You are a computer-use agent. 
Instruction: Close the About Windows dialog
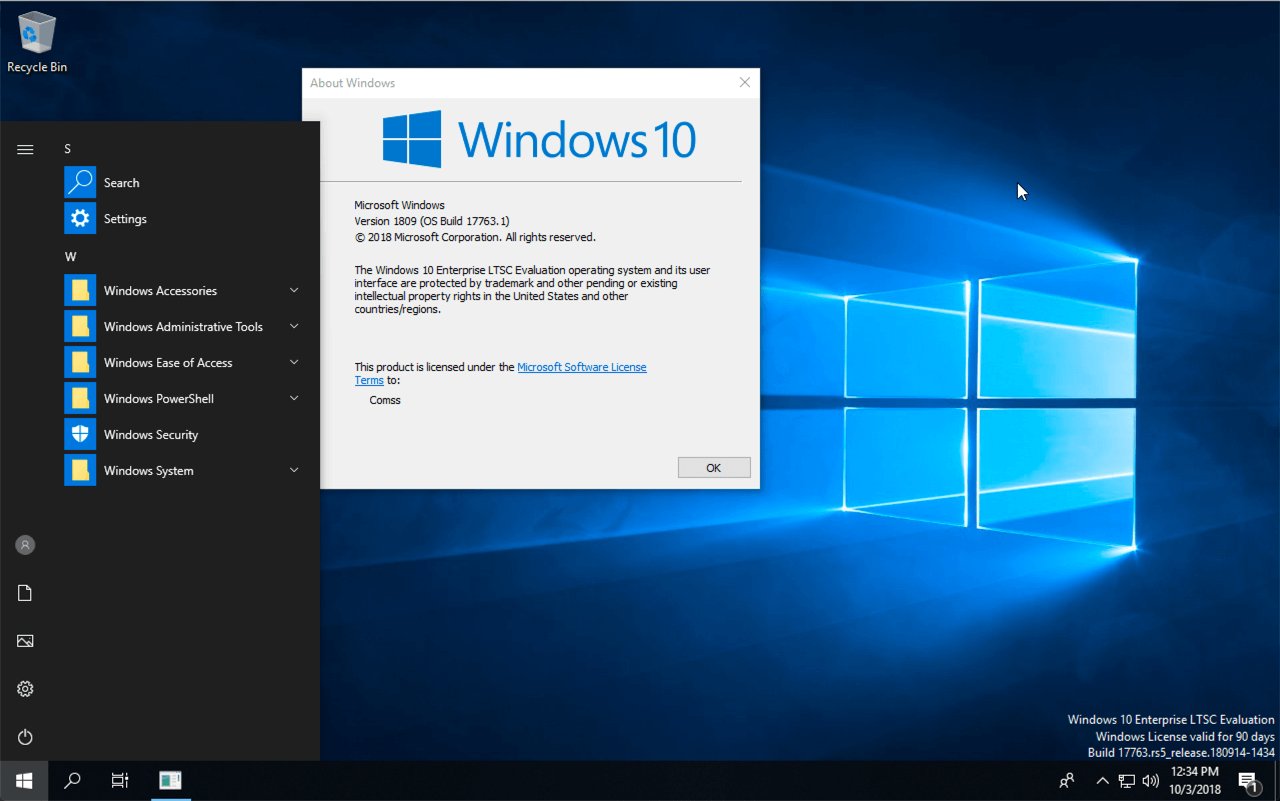click(x=744, y=83)
